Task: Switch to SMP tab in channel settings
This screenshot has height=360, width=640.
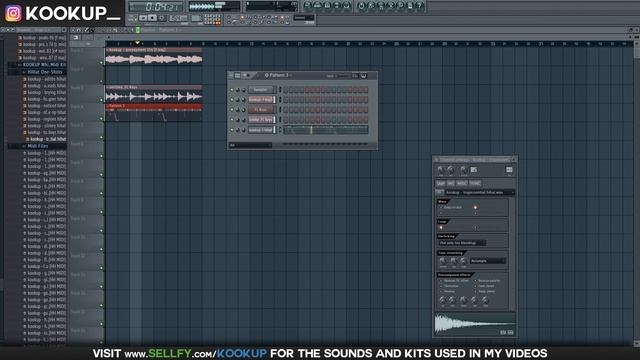Action: 440,183
